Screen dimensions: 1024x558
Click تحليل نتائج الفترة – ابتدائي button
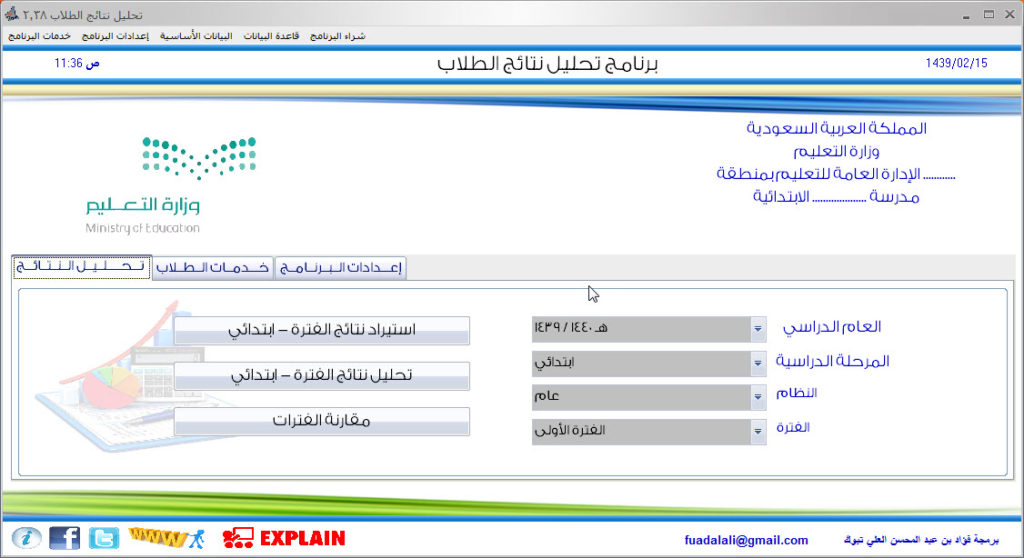pos(321,376)
